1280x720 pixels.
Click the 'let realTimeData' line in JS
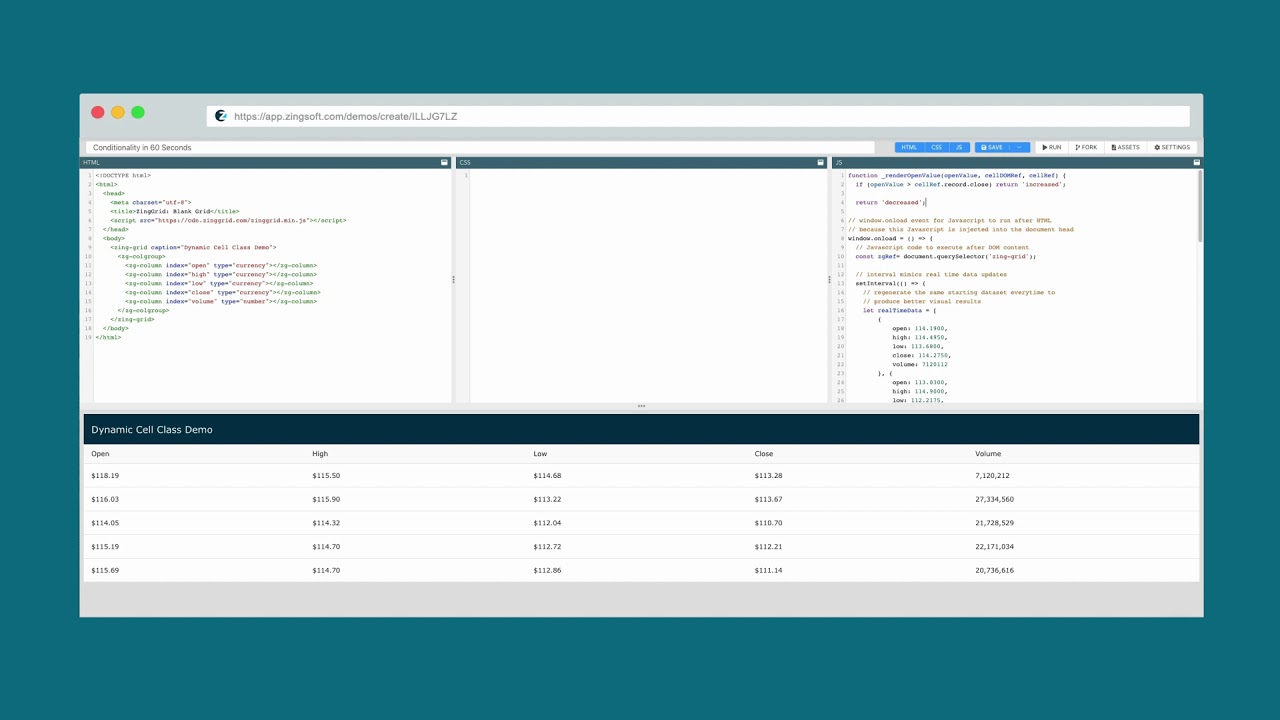[x=899, y=310]
